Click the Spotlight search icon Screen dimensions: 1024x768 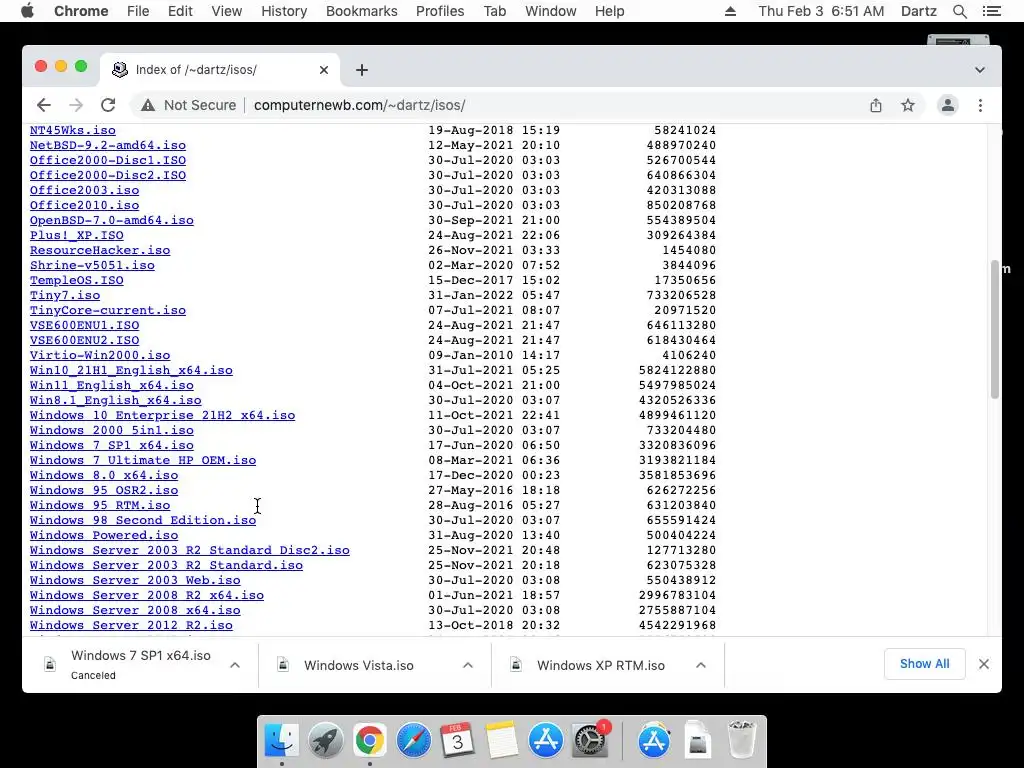(959, 11)
